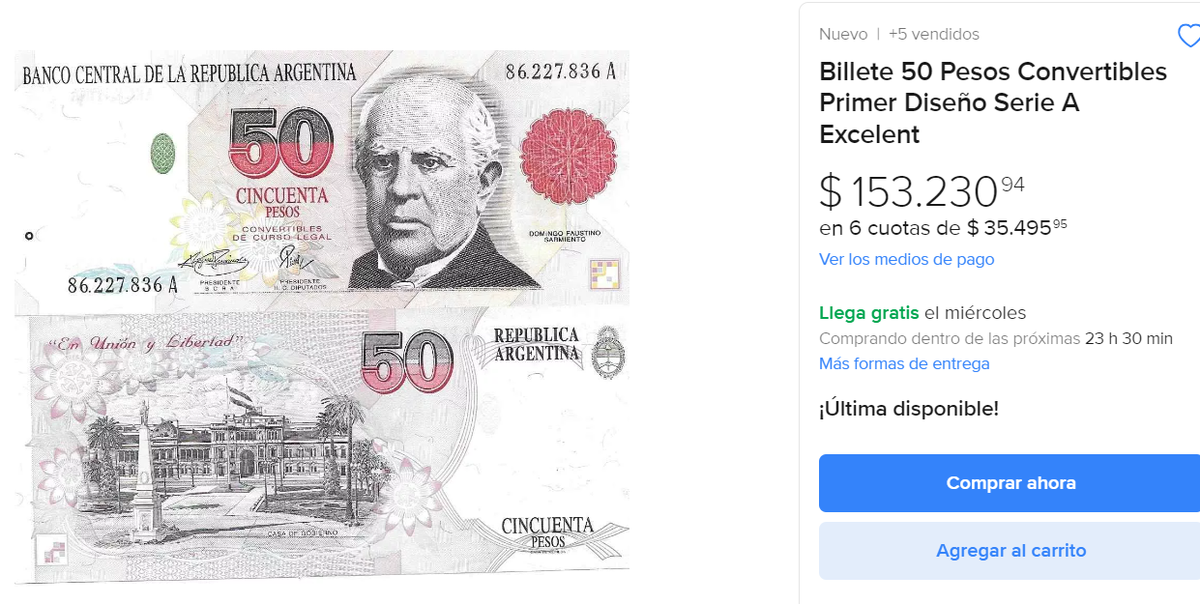This screenshot has height=604, width=1200.
Task: Click the green oval seal on banknote
Action: tap(162, 153)
